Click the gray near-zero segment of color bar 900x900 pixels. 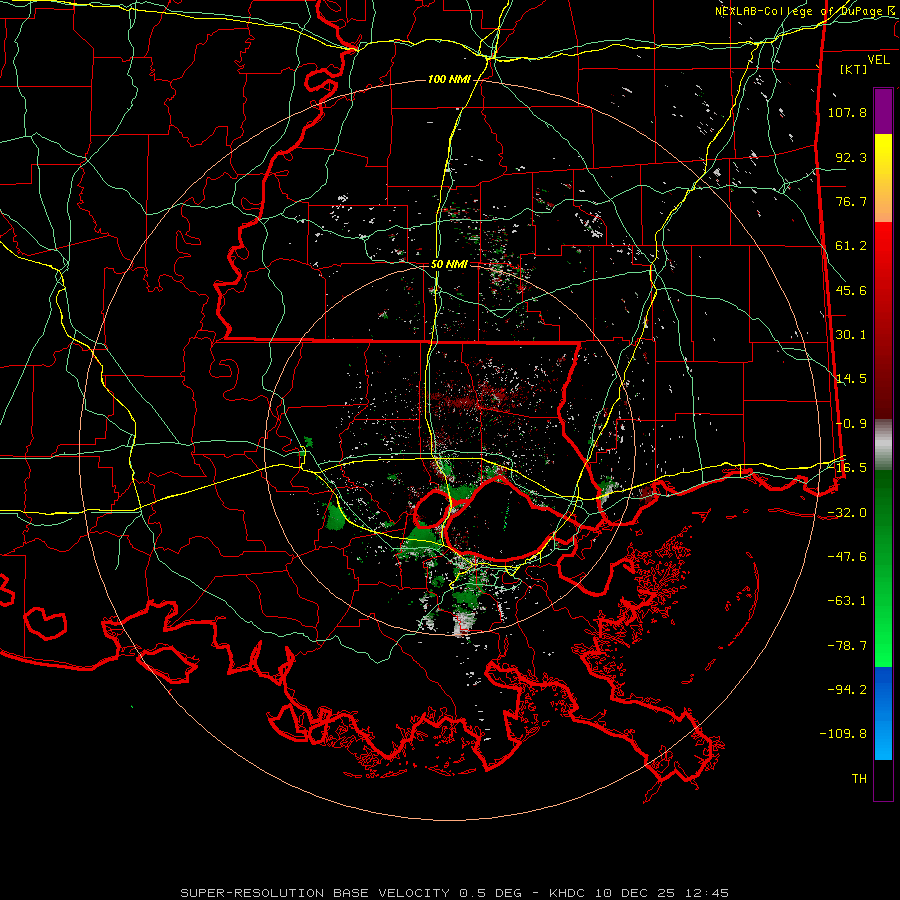tap(883, 445)
